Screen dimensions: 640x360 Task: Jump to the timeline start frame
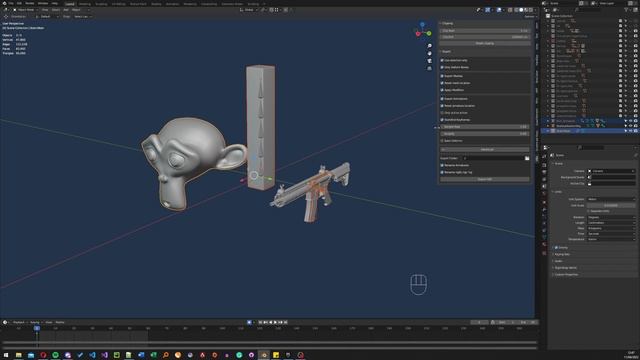tap(260, 322)
